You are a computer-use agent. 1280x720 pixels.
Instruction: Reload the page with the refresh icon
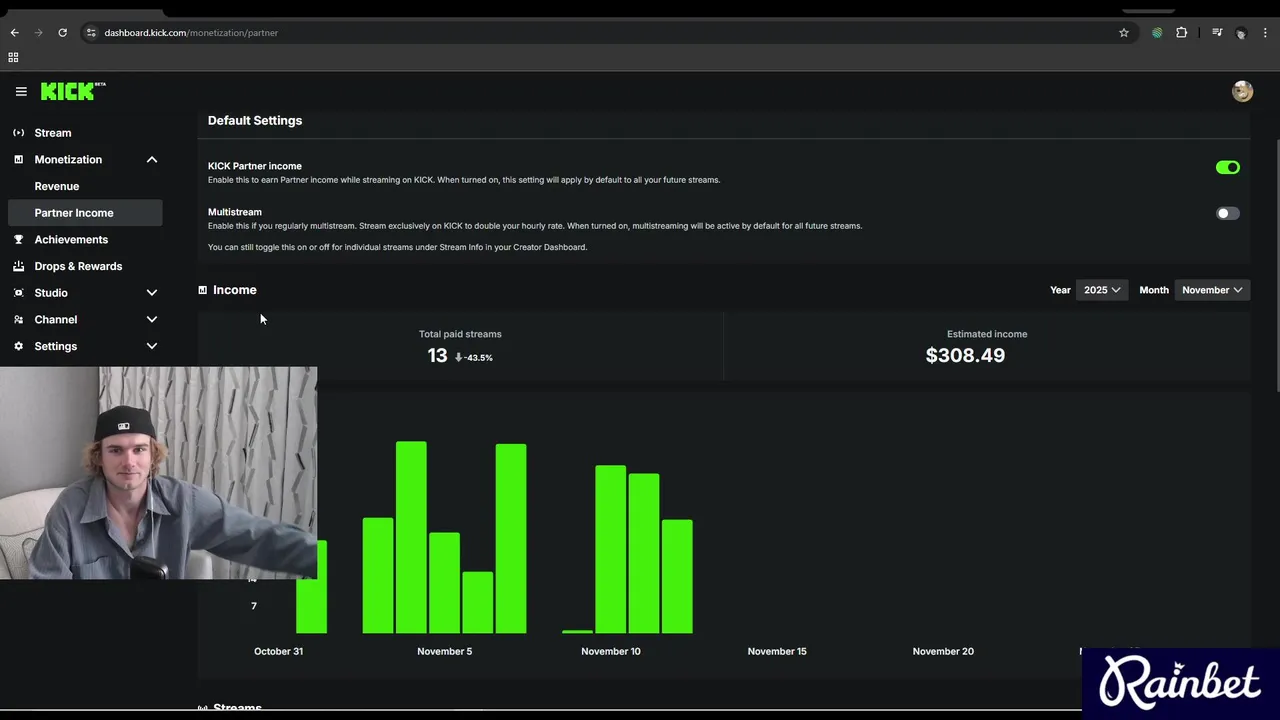click(62, 33)
